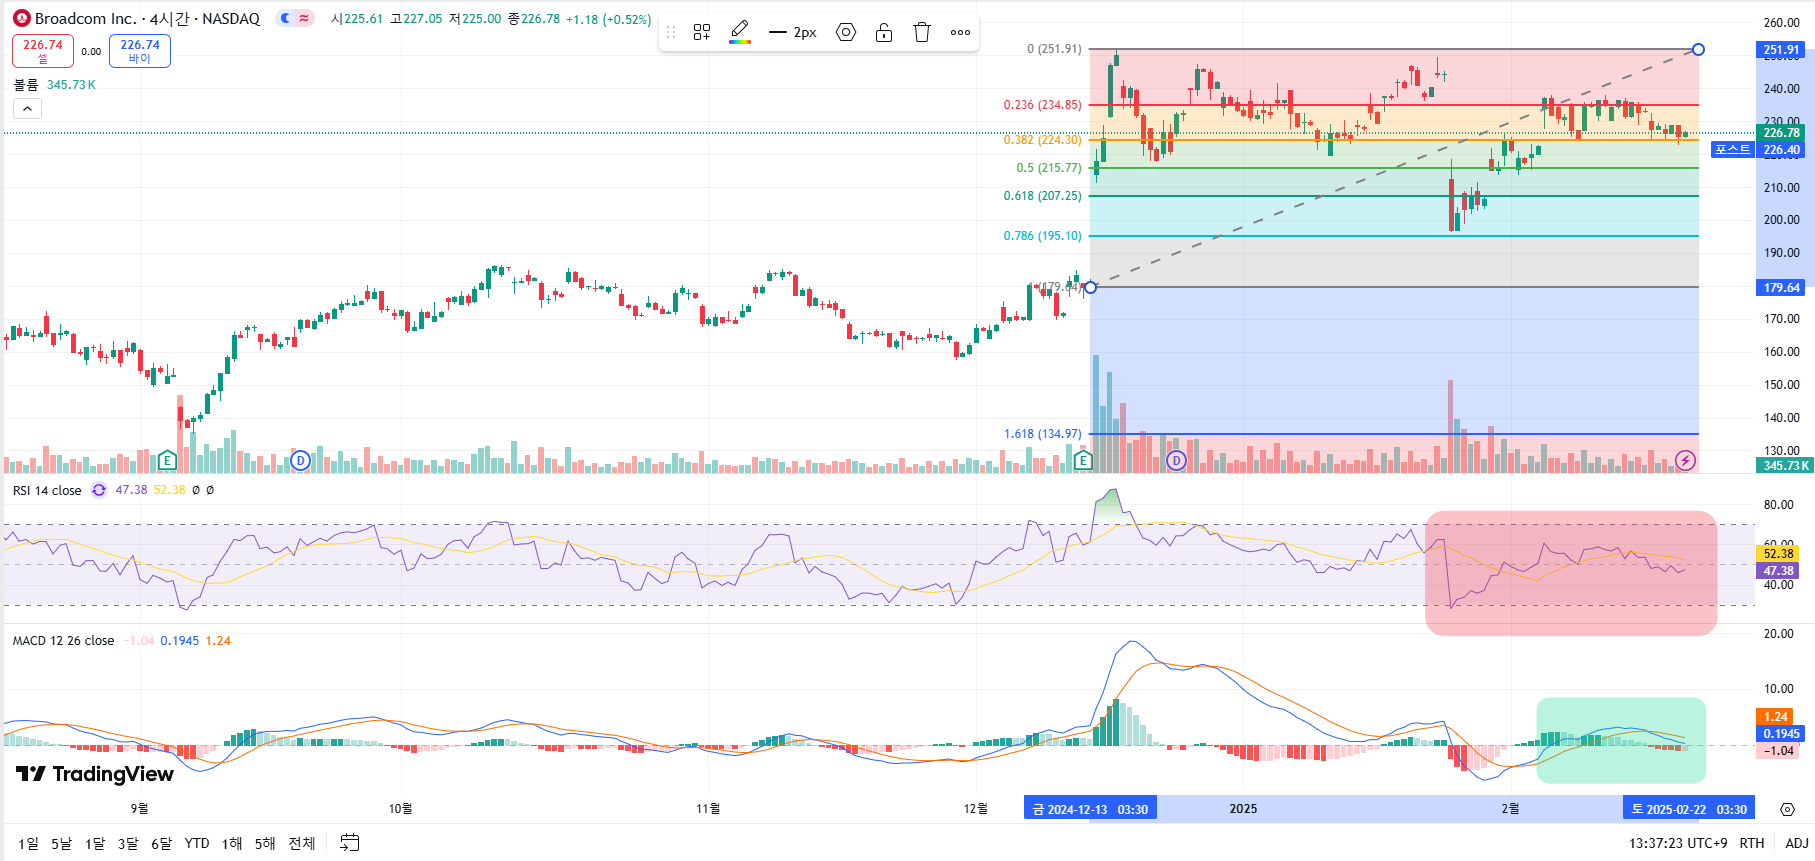The image size is (1815, 861).
Task: Toggle the ADJ adjustment button
Action: click(1796, 843)
